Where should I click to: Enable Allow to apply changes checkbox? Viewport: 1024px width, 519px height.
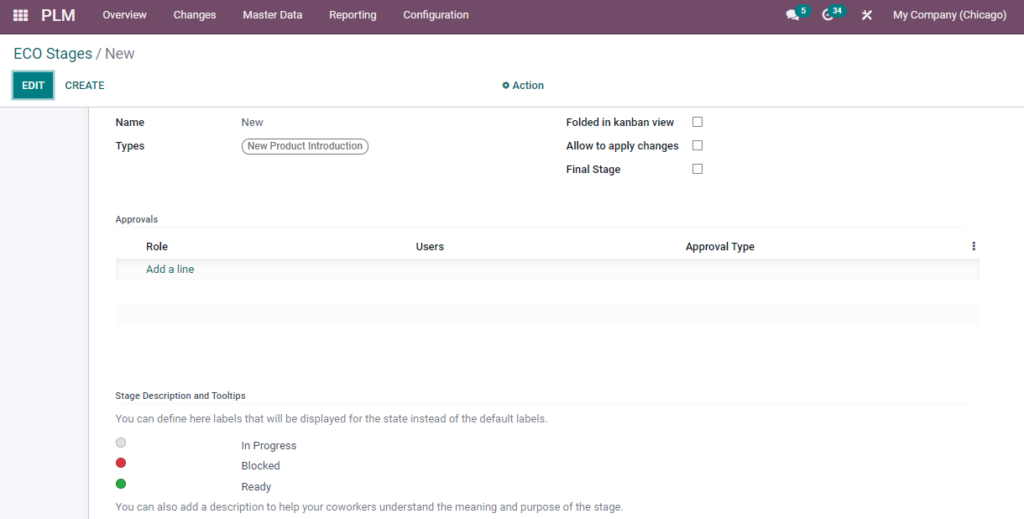pyautogui.click(x=697, y=146)
